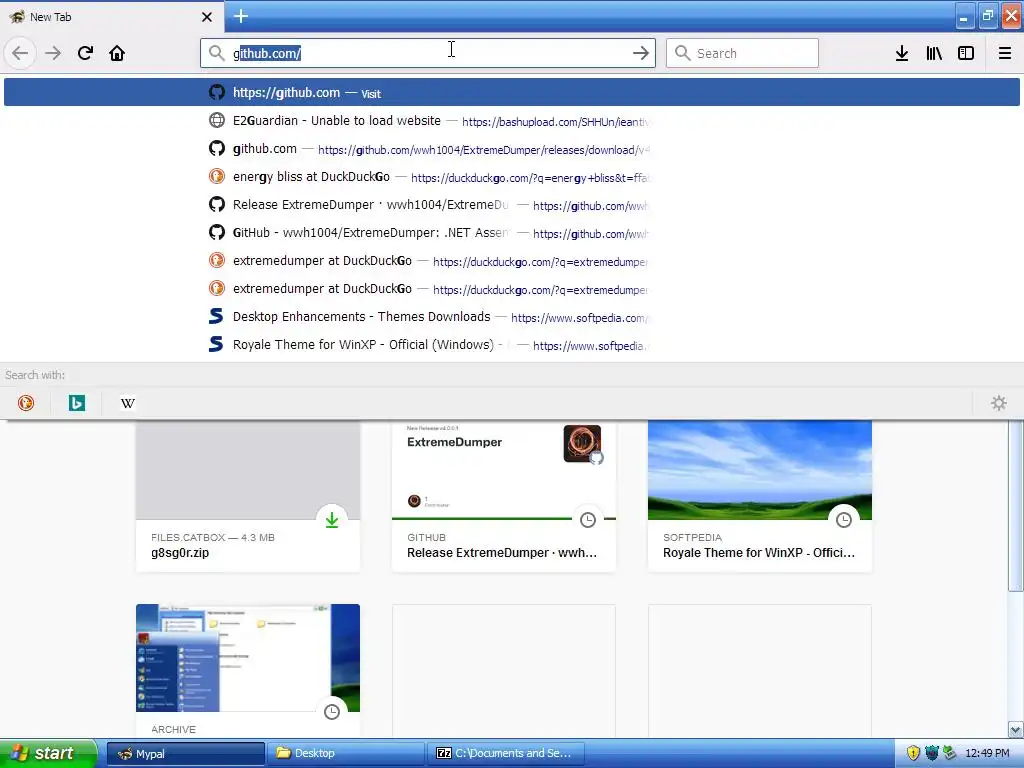Switch to C:\Documents and Se... taskbar button
Viewport: 1024px width, 768px height.
[505, 754]
